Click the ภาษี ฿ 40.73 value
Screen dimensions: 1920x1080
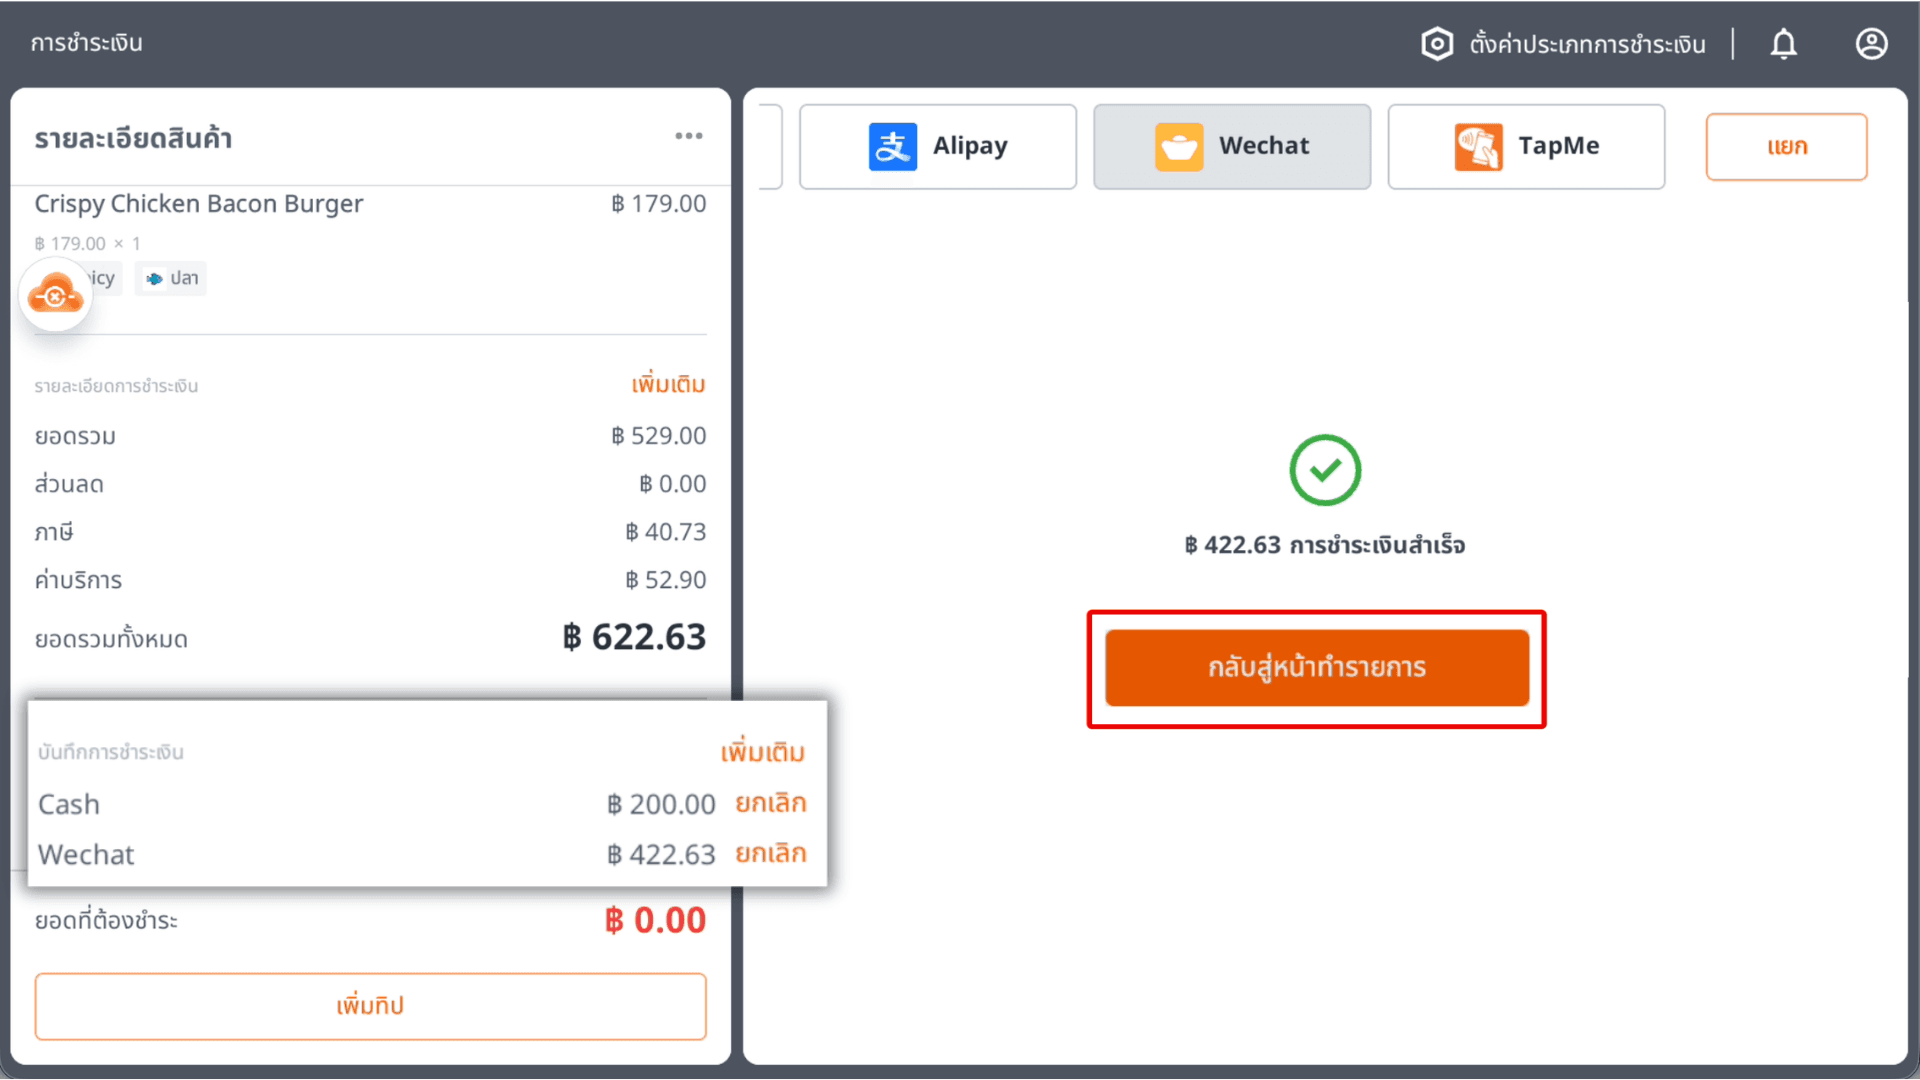click(665, 532)
